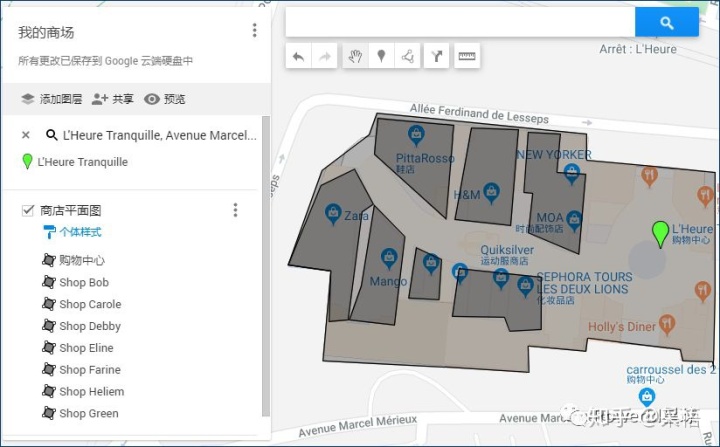Screen dimensions: 720x447
Task: Click the sidebar vertical scrollbar
Action: [x=266, y=266]
